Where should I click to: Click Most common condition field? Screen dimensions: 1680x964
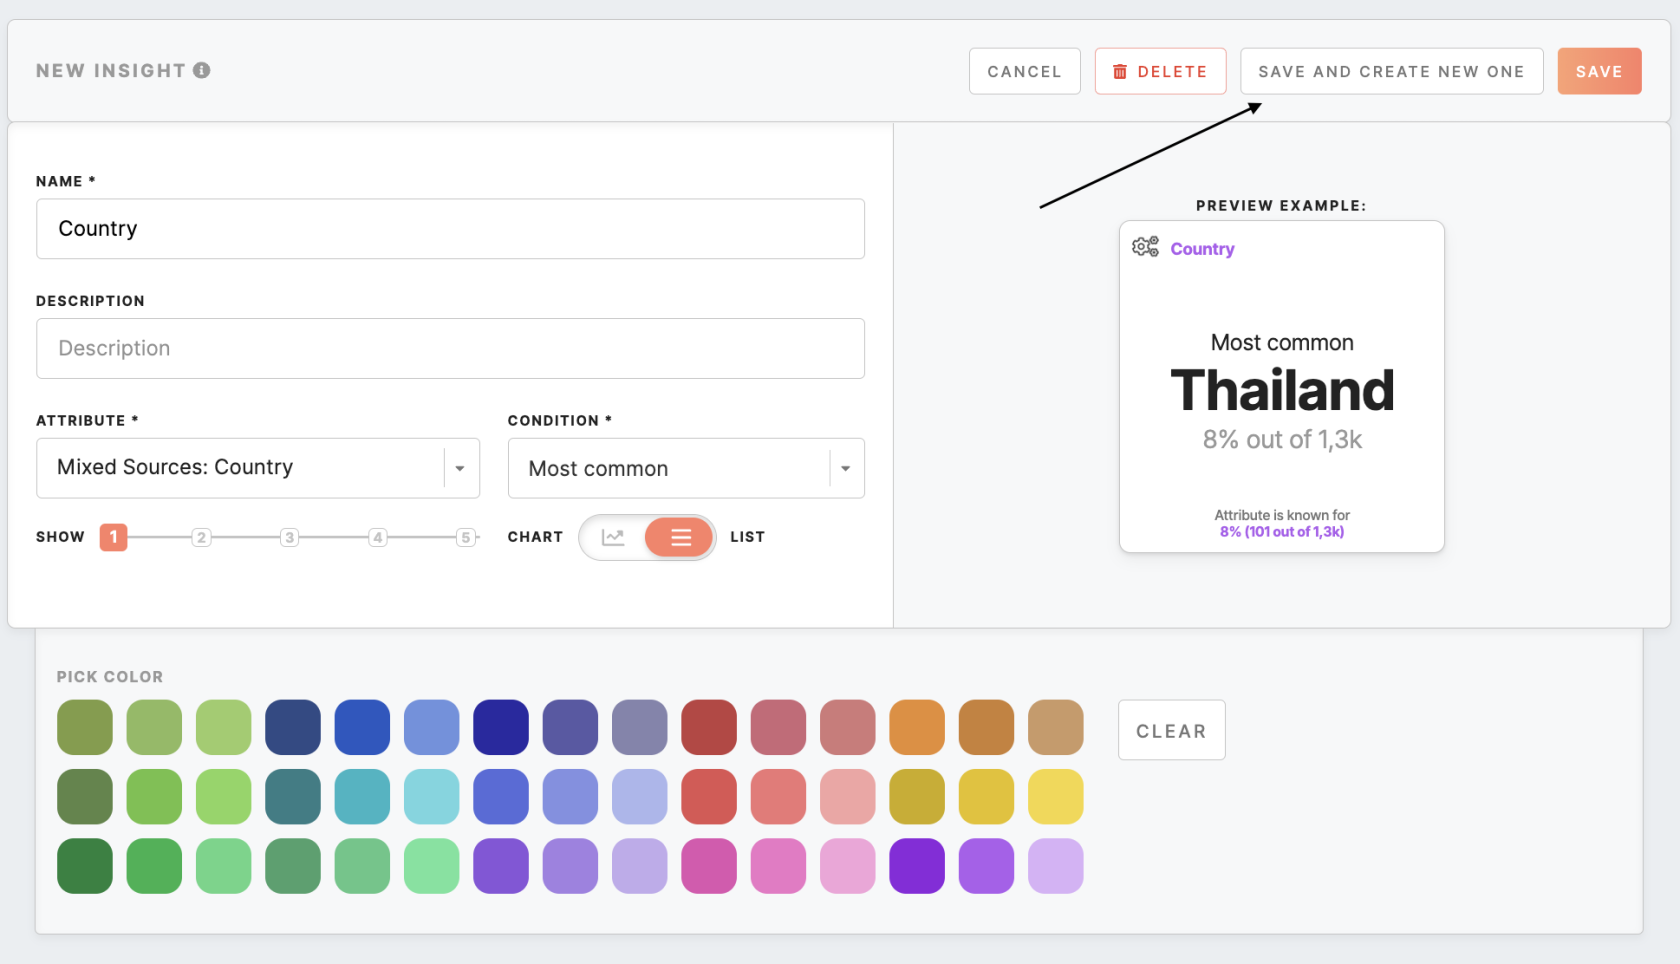click(x=686, y=468)
